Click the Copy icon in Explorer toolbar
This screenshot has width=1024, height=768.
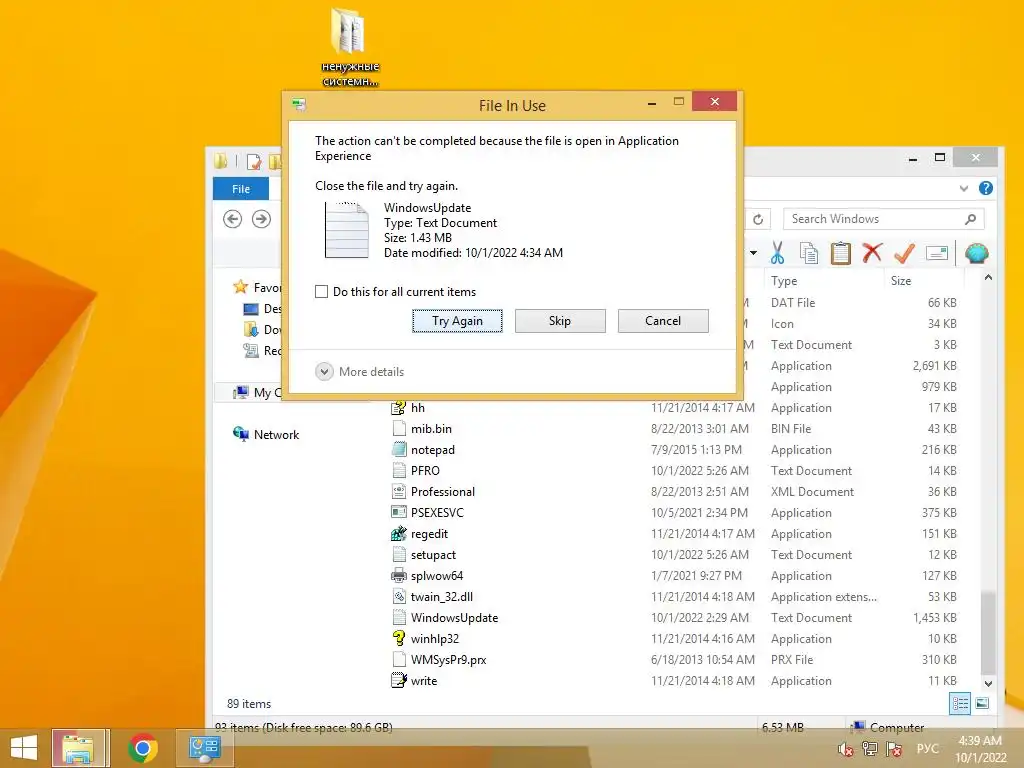[x=809, y=253]
